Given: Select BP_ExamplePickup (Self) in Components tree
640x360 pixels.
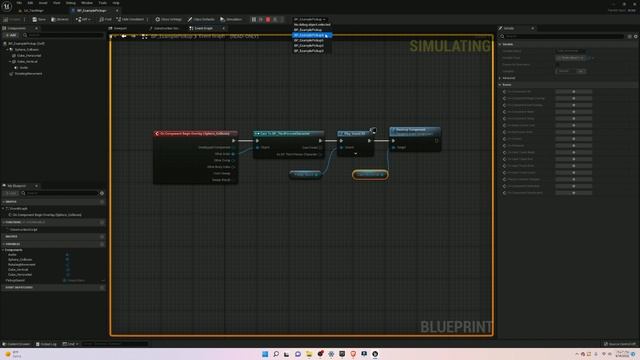Looking at the screenshot, I should 26,43.
